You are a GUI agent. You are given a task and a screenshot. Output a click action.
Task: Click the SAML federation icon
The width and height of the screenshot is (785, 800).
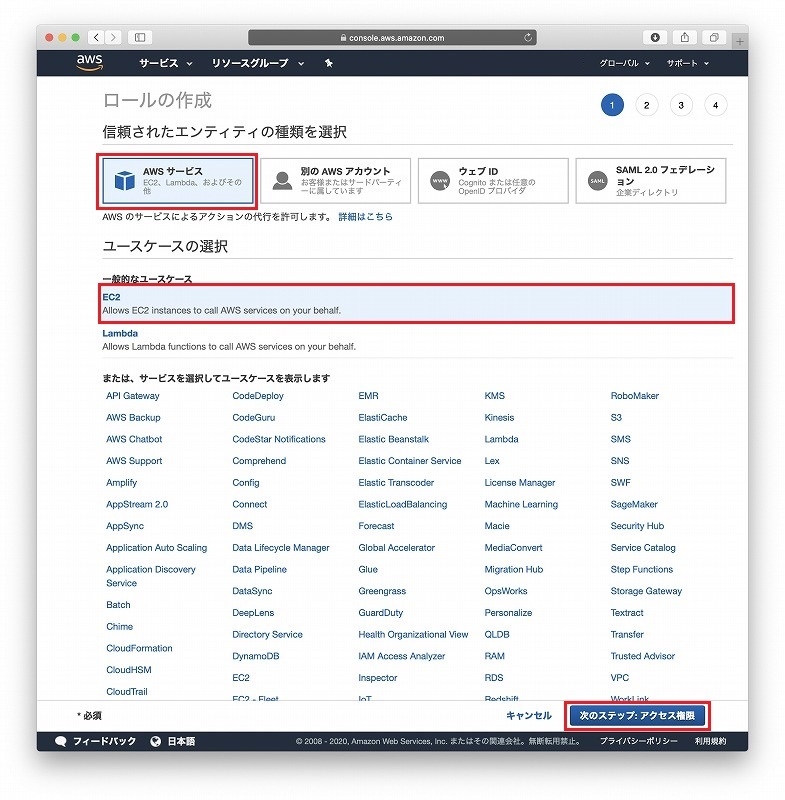pyautogui.click(x=597, y=181)
